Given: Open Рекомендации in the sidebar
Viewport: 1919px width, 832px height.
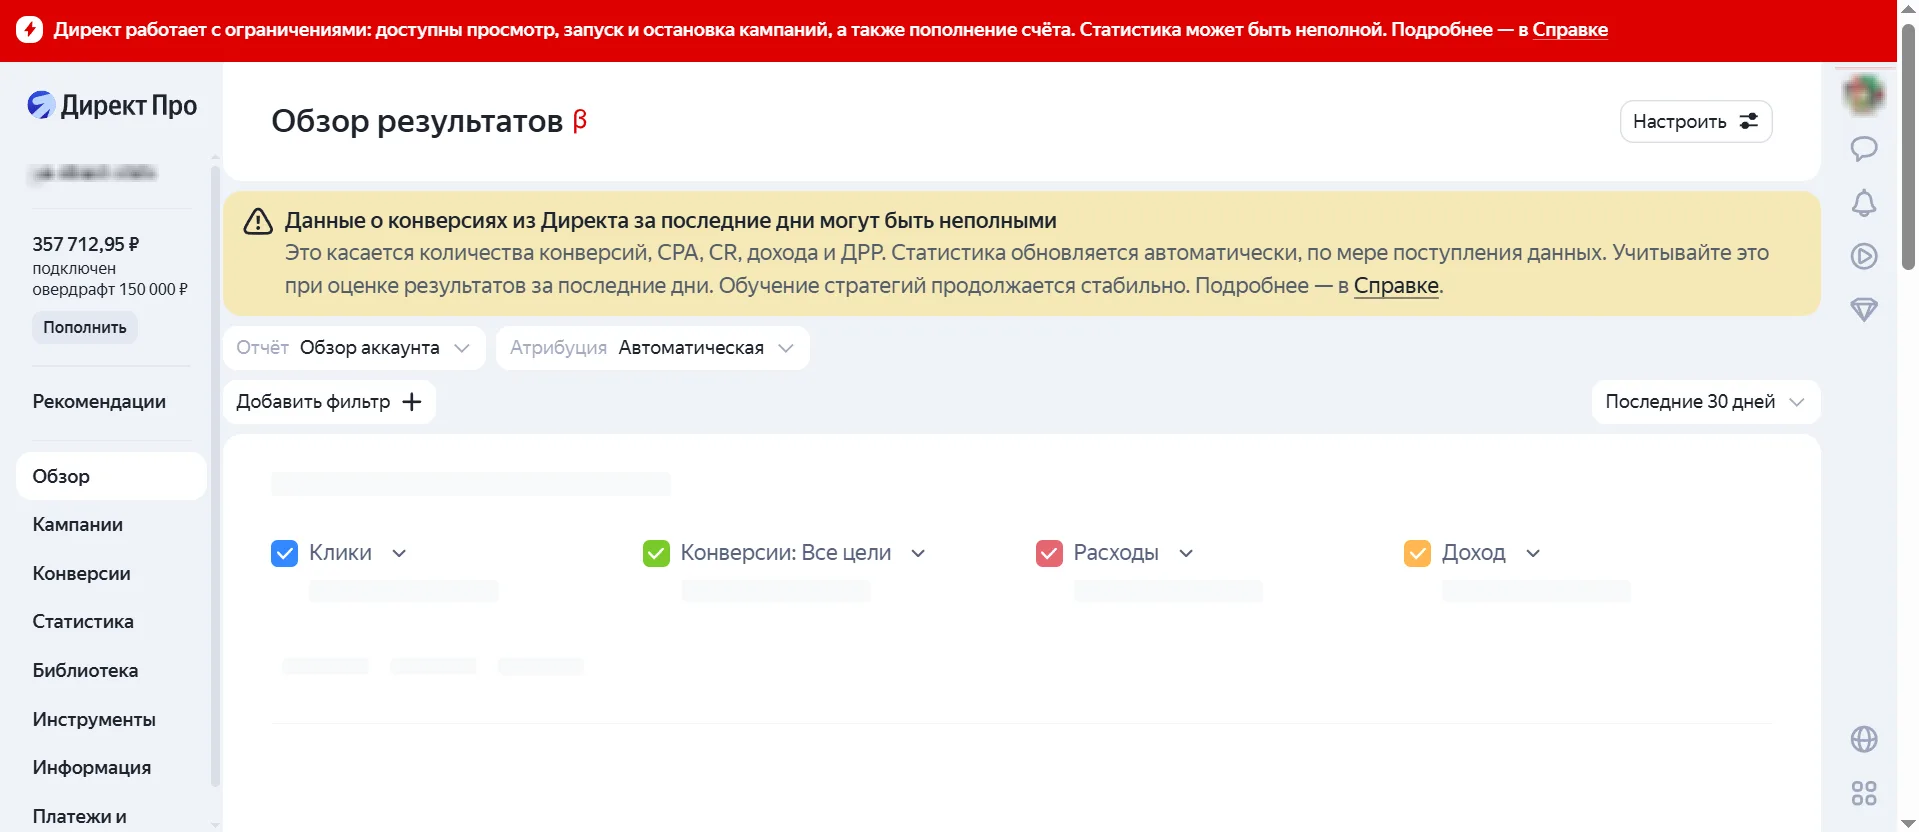Looking at the screenshot, I should coord(99,402).
